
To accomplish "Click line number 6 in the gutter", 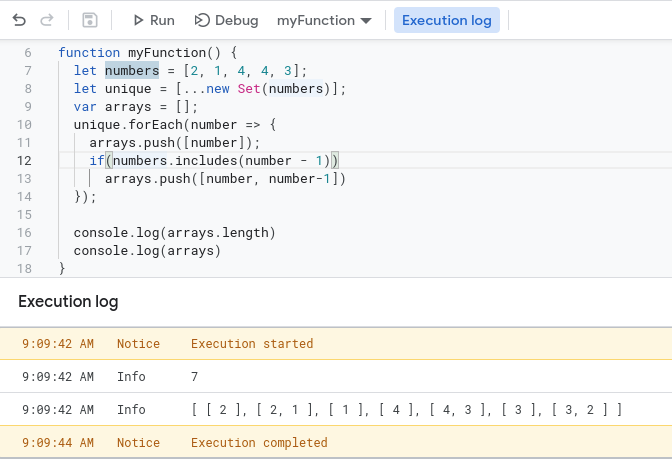I will point(27,52).
